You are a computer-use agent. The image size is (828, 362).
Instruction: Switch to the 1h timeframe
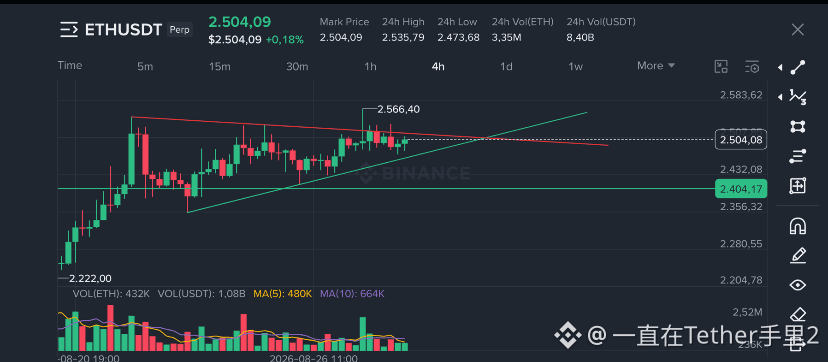(370, 66)
